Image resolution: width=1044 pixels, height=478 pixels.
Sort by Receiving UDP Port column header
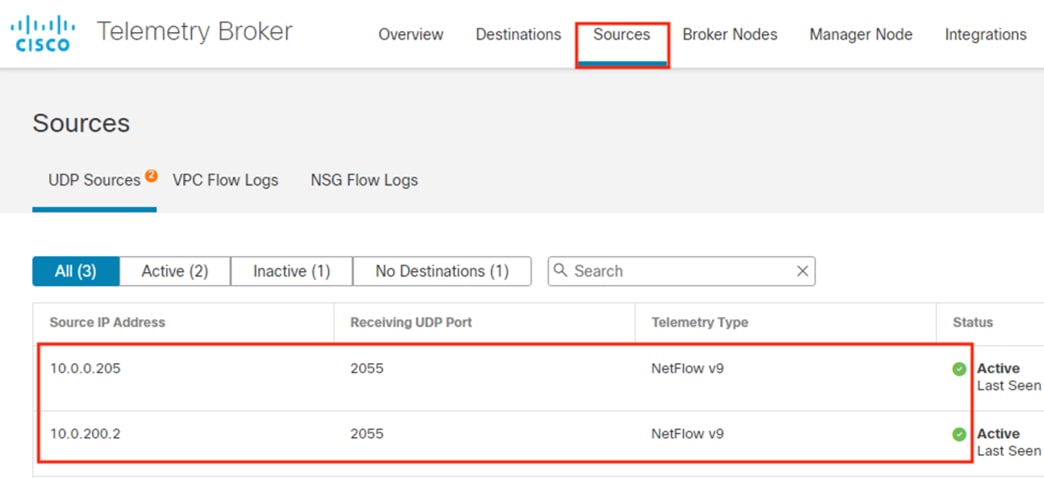411,322
